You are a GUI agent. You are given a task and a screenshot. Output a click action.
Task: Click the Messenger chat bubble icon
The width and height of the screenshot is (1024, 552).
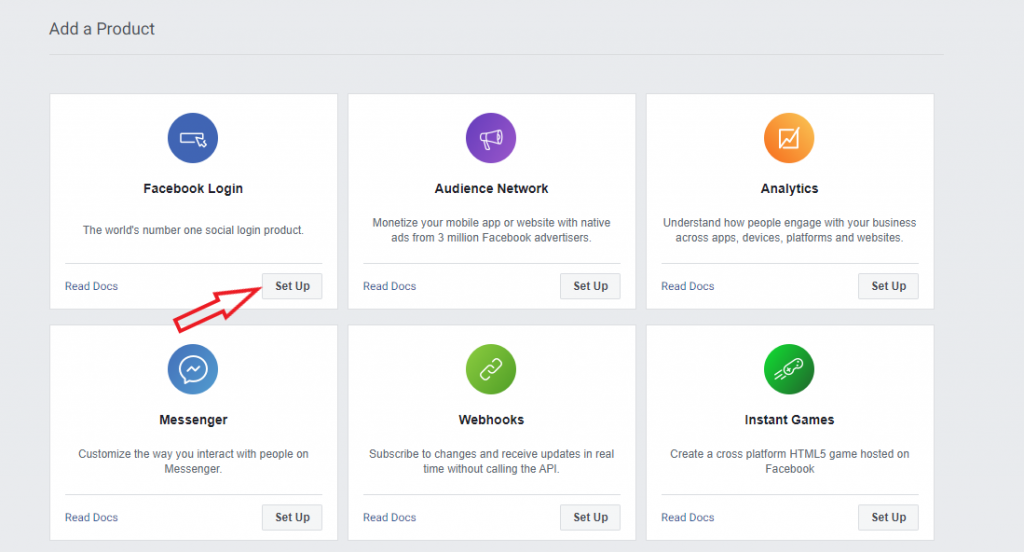point(193,369)
